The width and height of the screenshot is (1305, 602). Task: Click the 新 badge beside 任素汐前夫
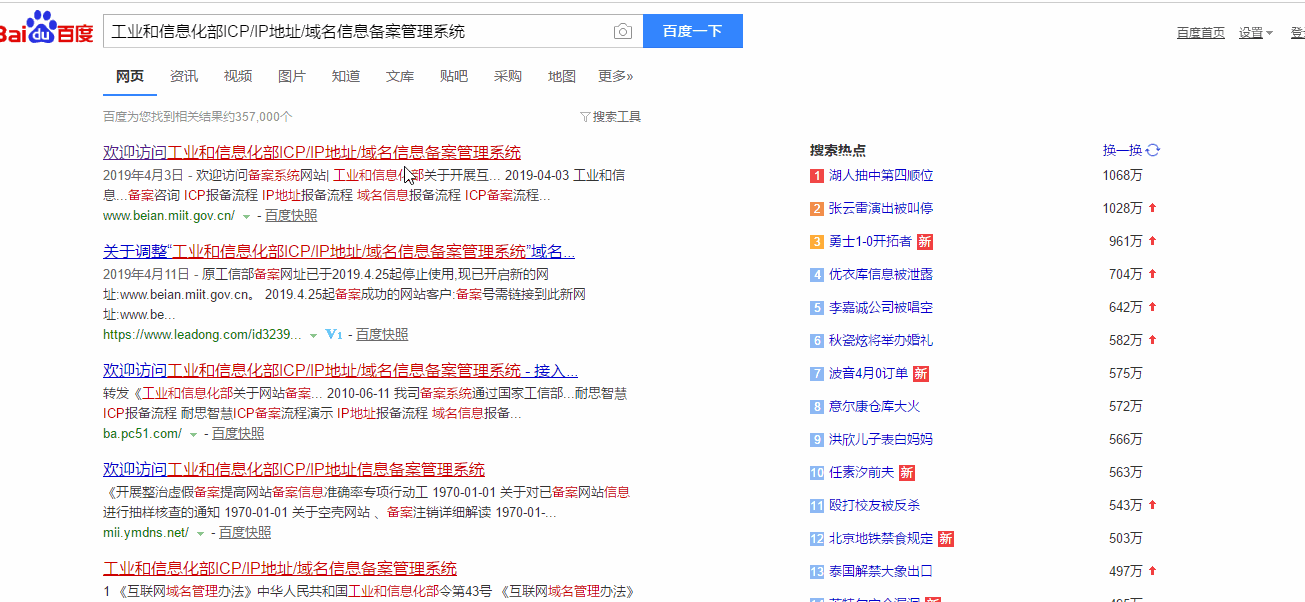point(907,472)
